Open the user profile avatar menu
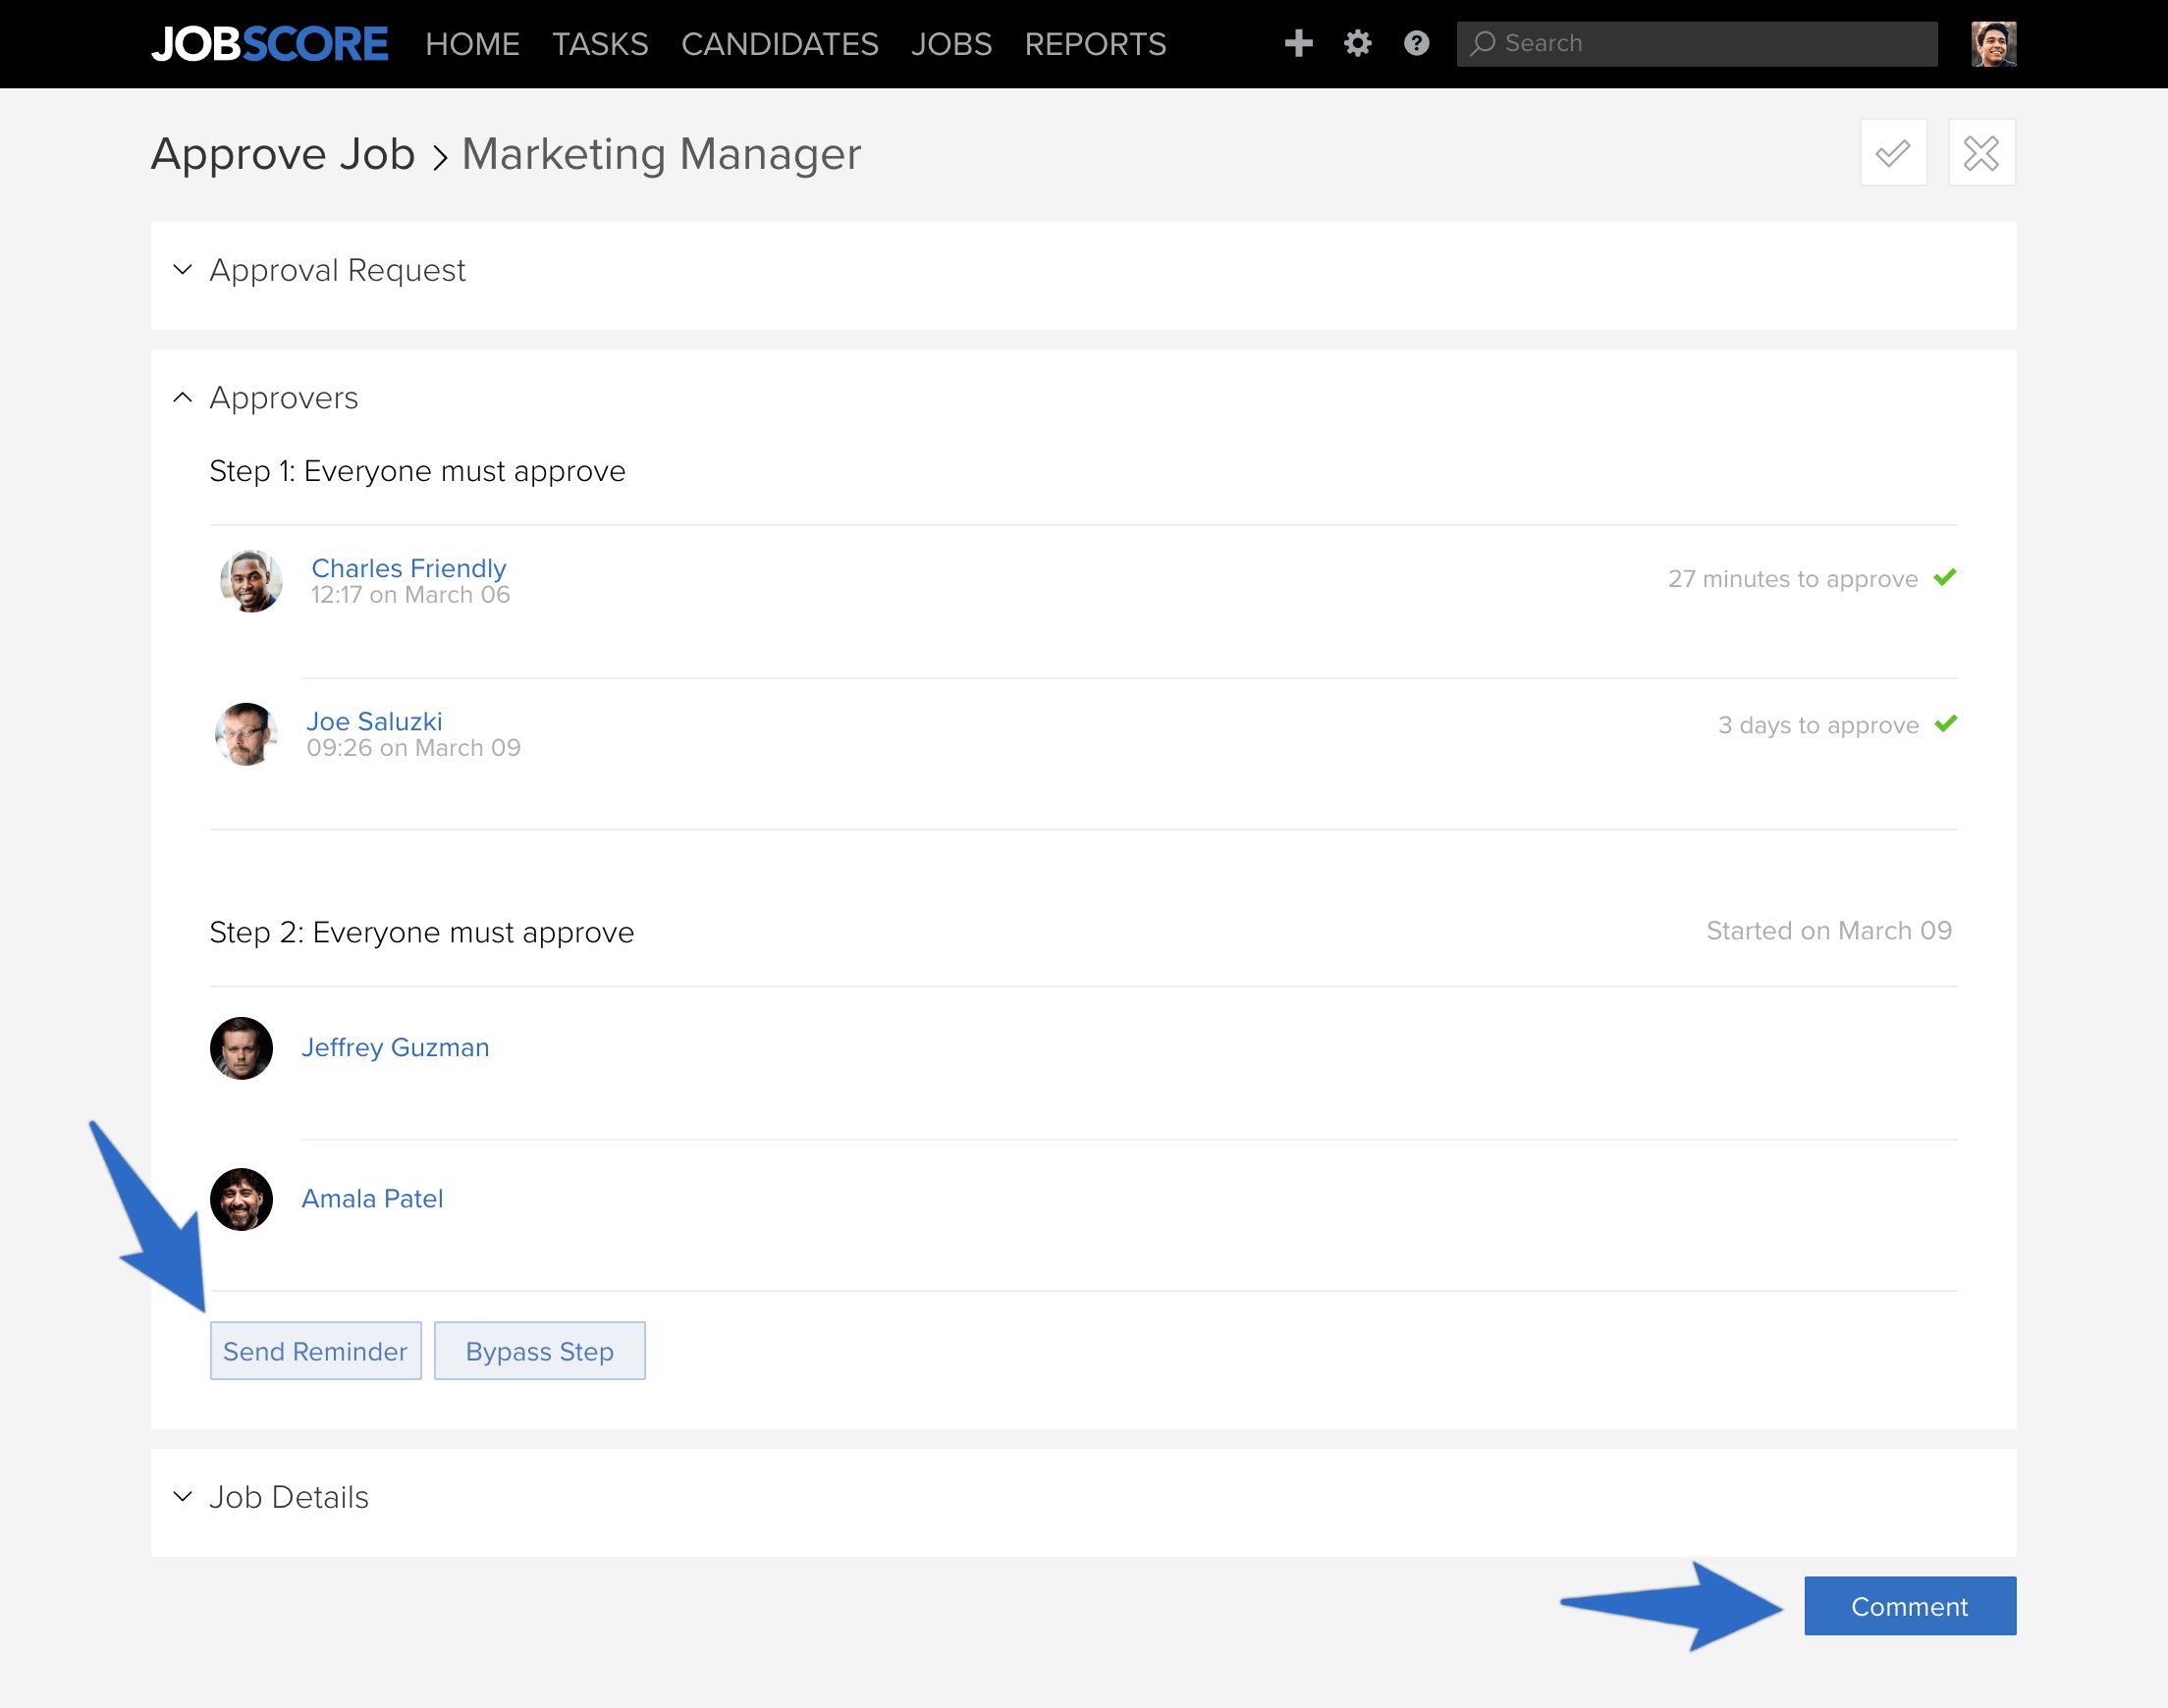 point(1993,44)
